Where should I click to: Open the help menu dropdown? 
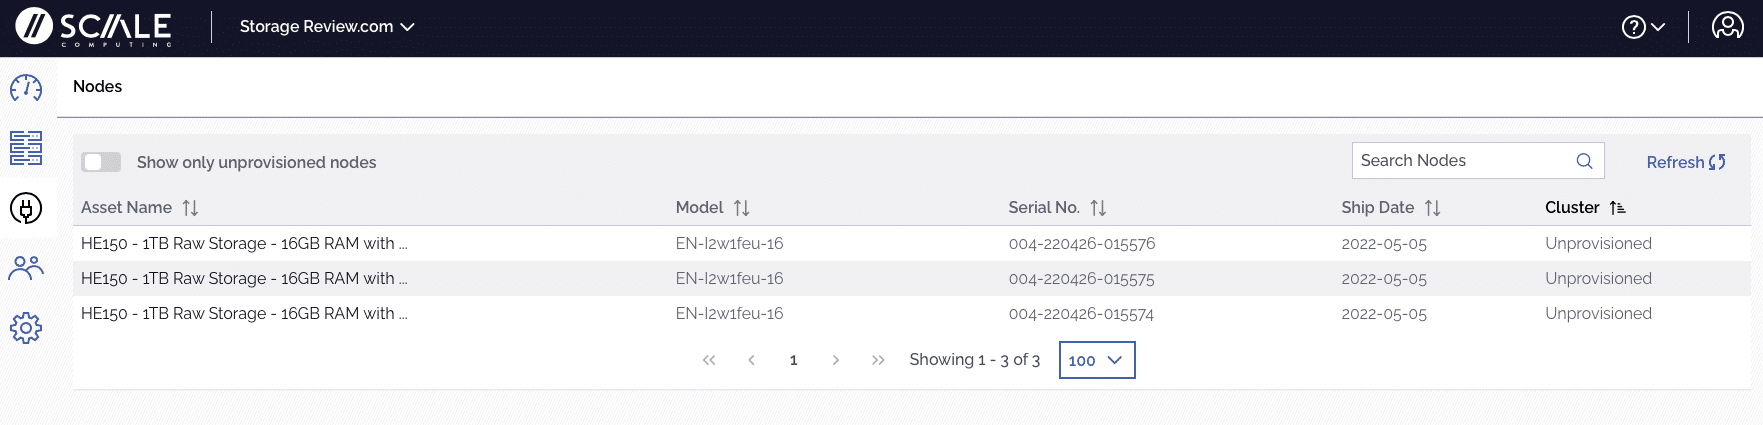click(x=1643, y=27)
